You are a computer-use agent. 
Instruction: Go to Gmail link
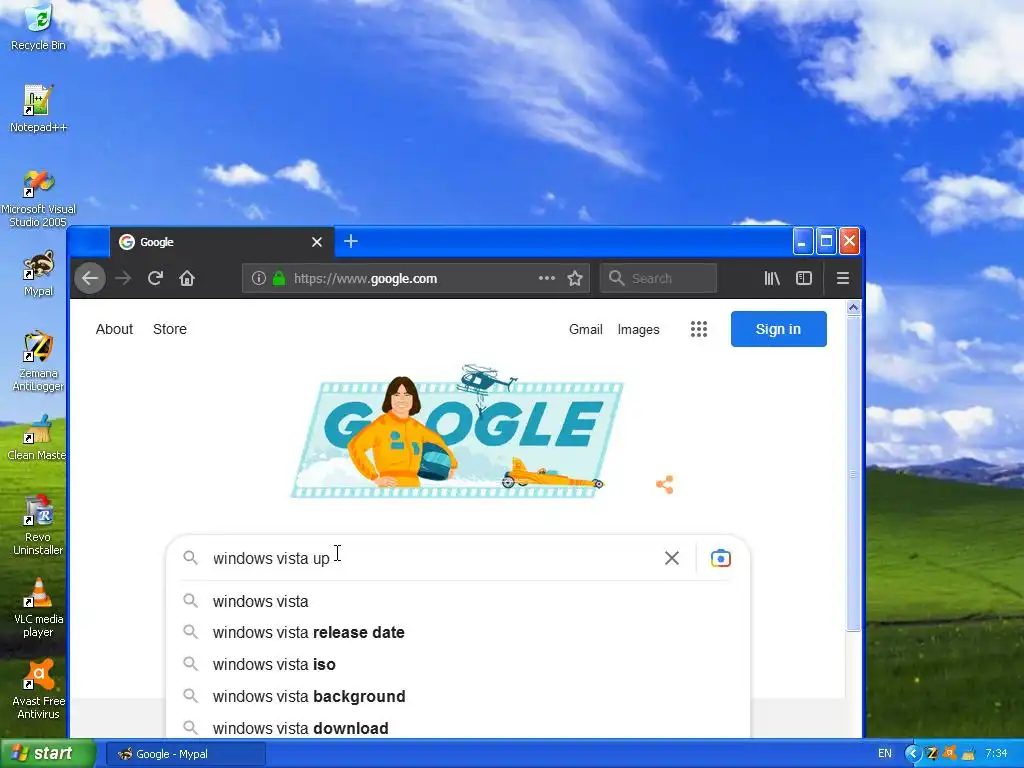coord(586,330)
